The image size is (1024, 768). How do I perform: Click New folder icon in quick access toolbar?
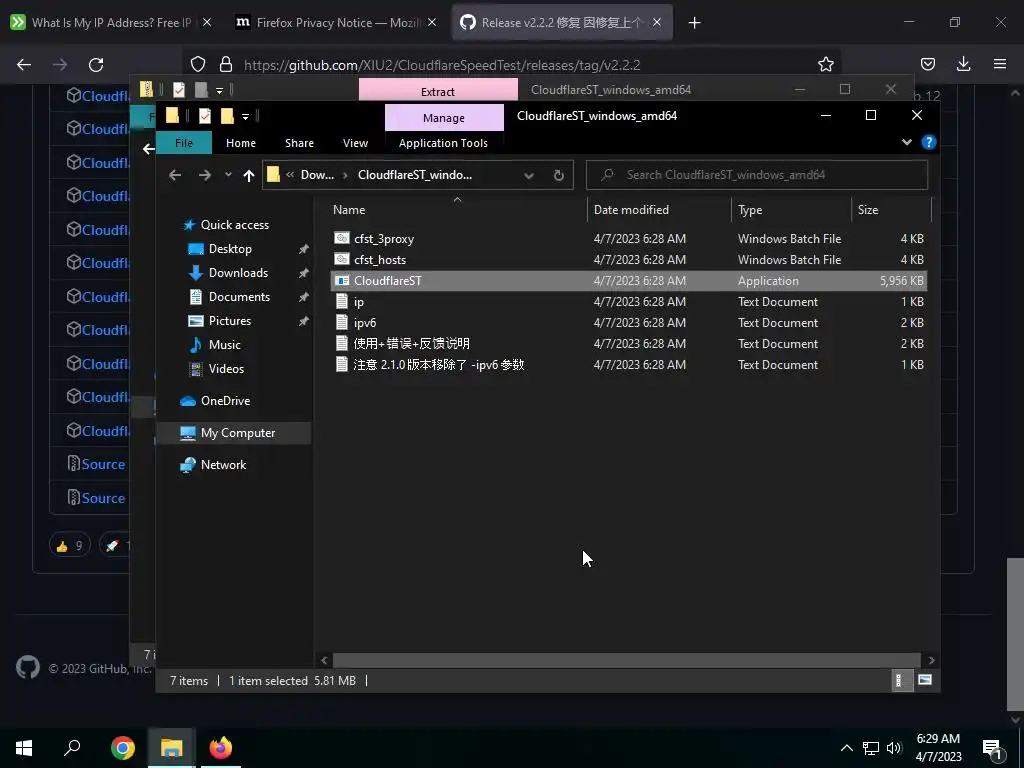tap(227, 116)
